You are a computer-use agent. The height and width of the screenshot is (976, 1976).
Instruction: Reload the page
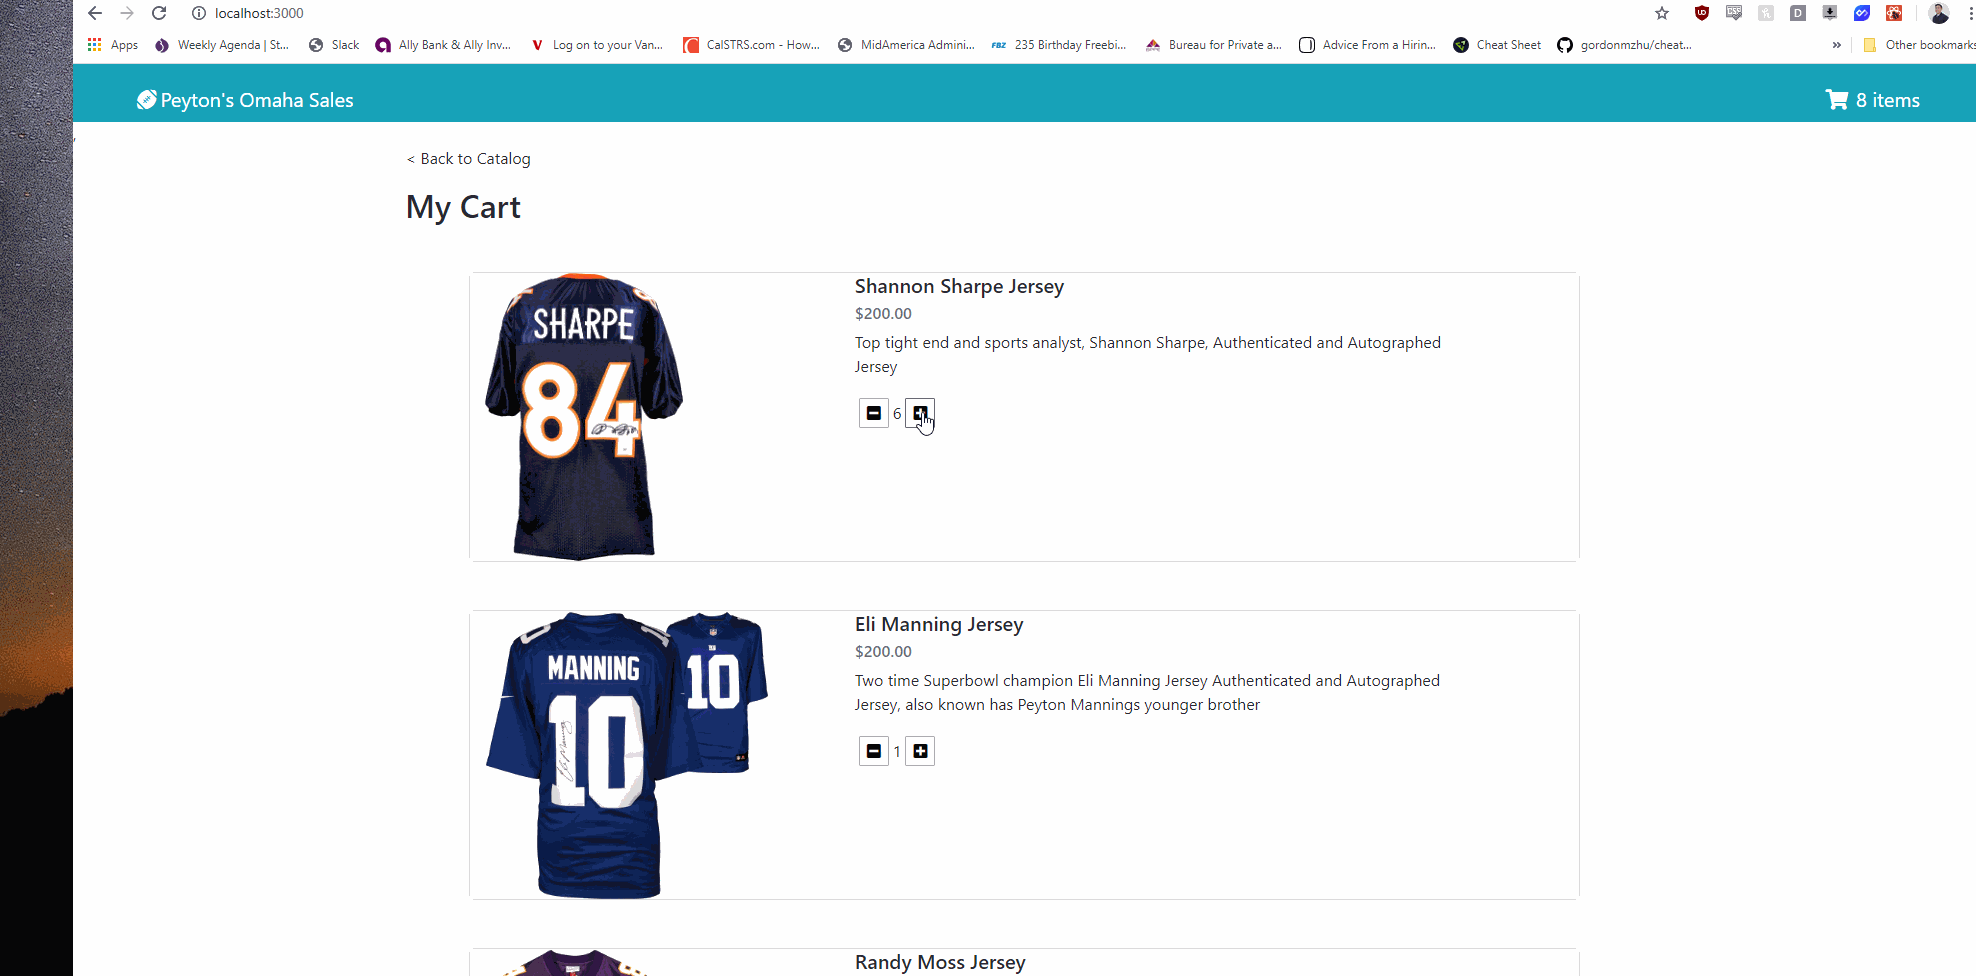[x=159, y=13]
